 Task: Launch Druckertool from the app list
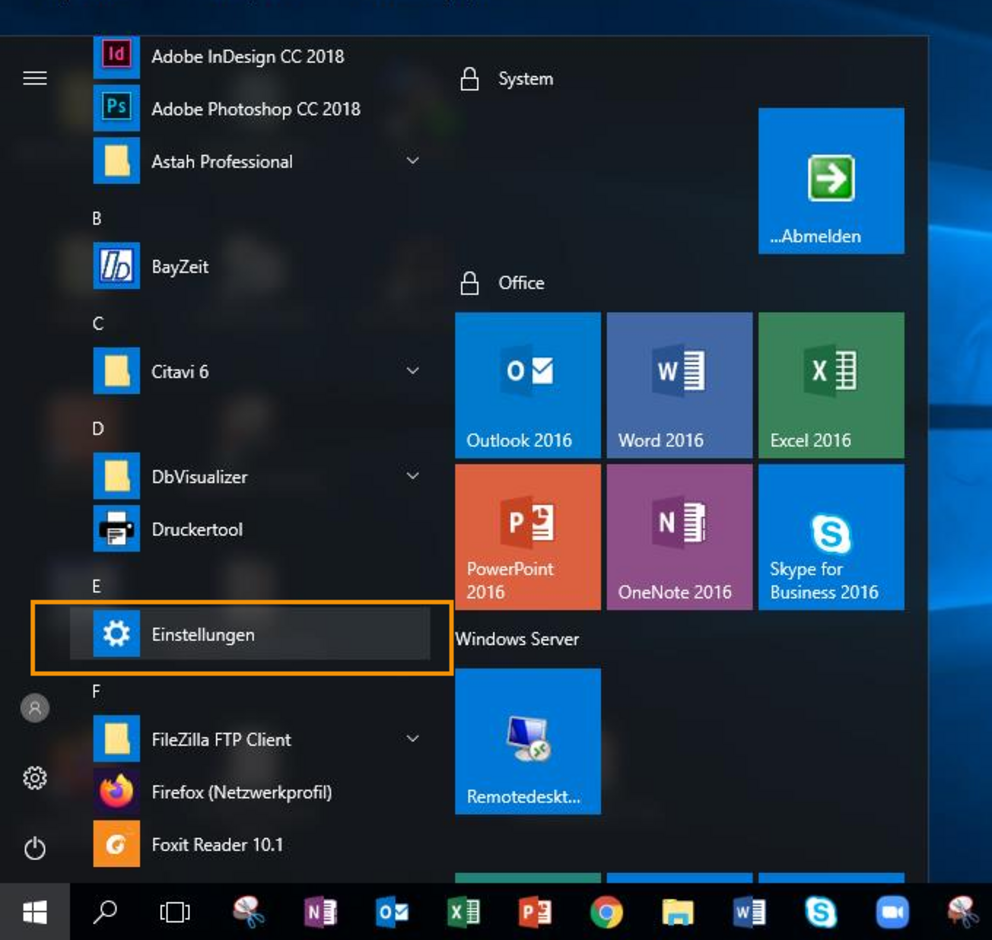point(250,529)
